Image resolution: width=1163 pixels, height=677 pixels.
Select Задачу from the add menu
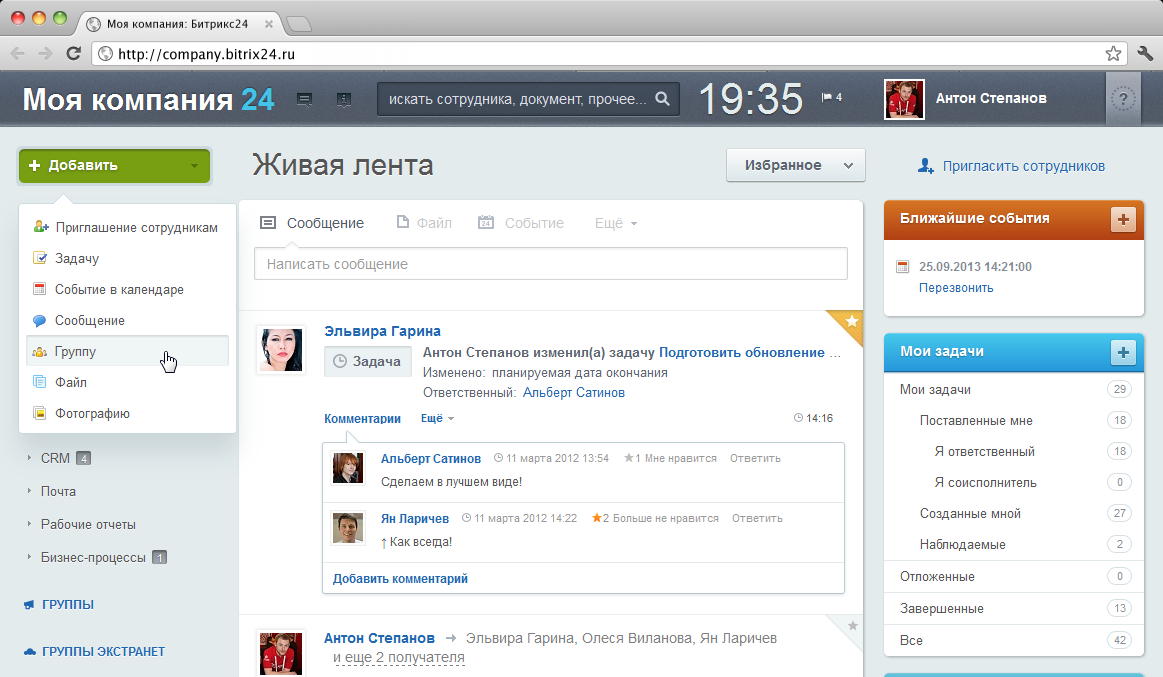128,258
